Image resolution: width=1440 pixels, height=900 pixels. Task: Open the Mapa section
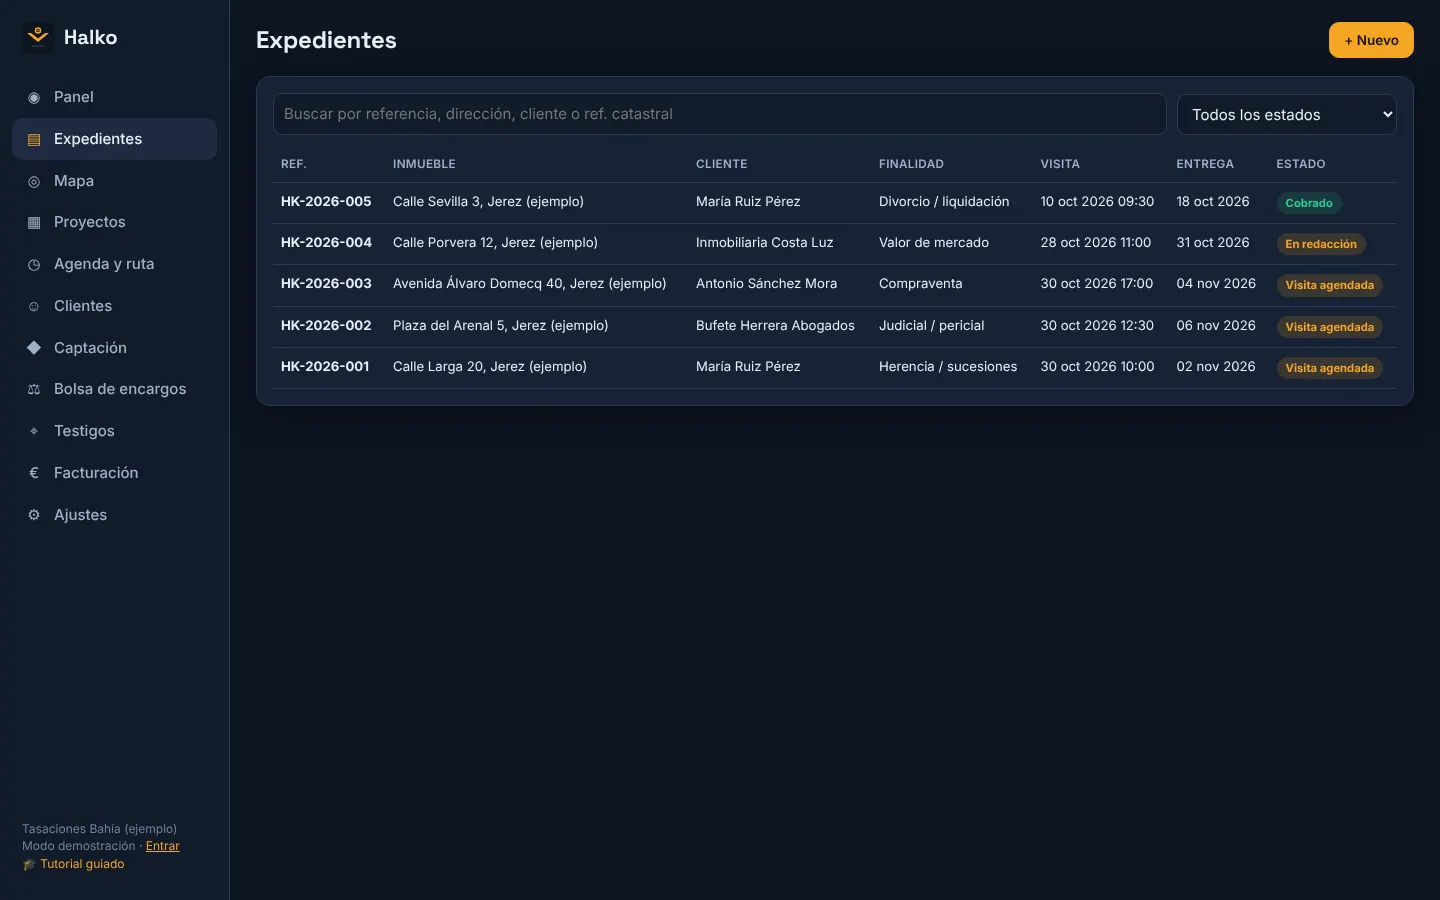pos(114,181)
